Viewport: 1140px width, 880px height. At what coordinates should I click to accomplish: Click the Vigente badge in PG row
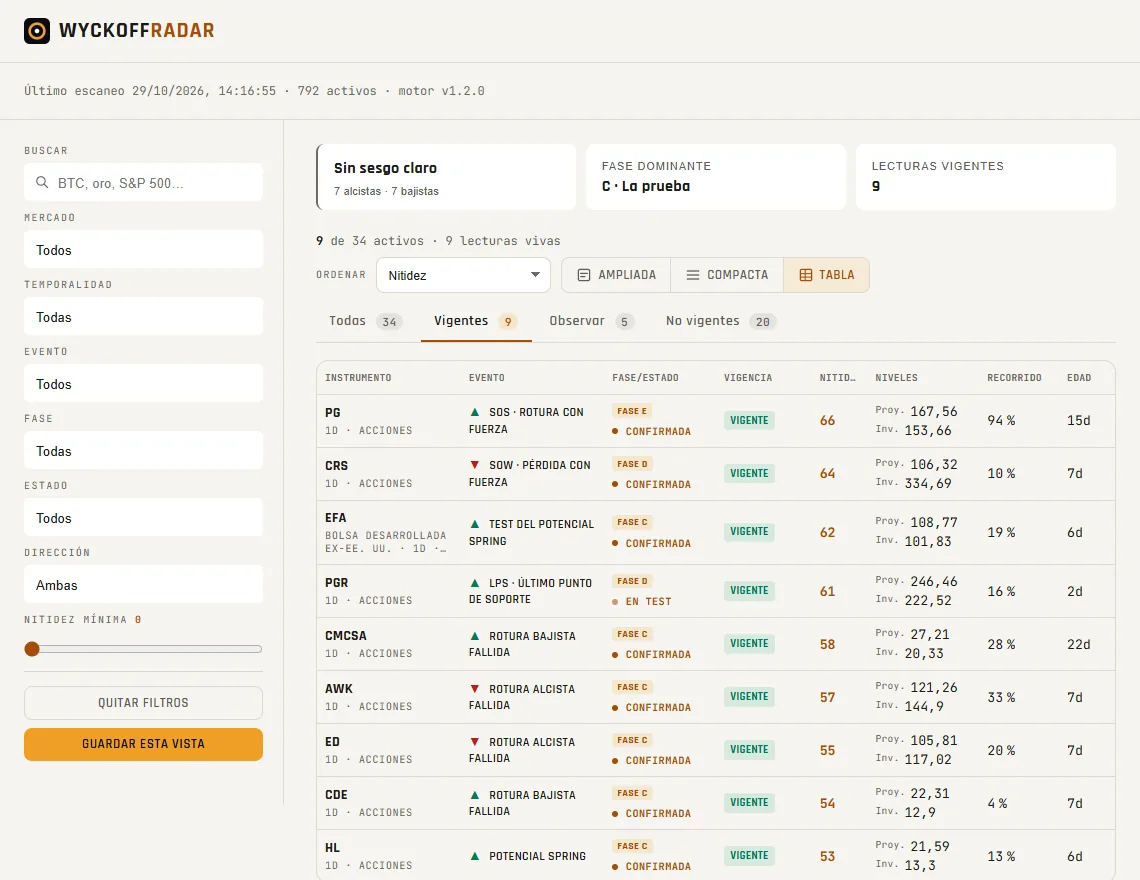click(x=750, y=420)
